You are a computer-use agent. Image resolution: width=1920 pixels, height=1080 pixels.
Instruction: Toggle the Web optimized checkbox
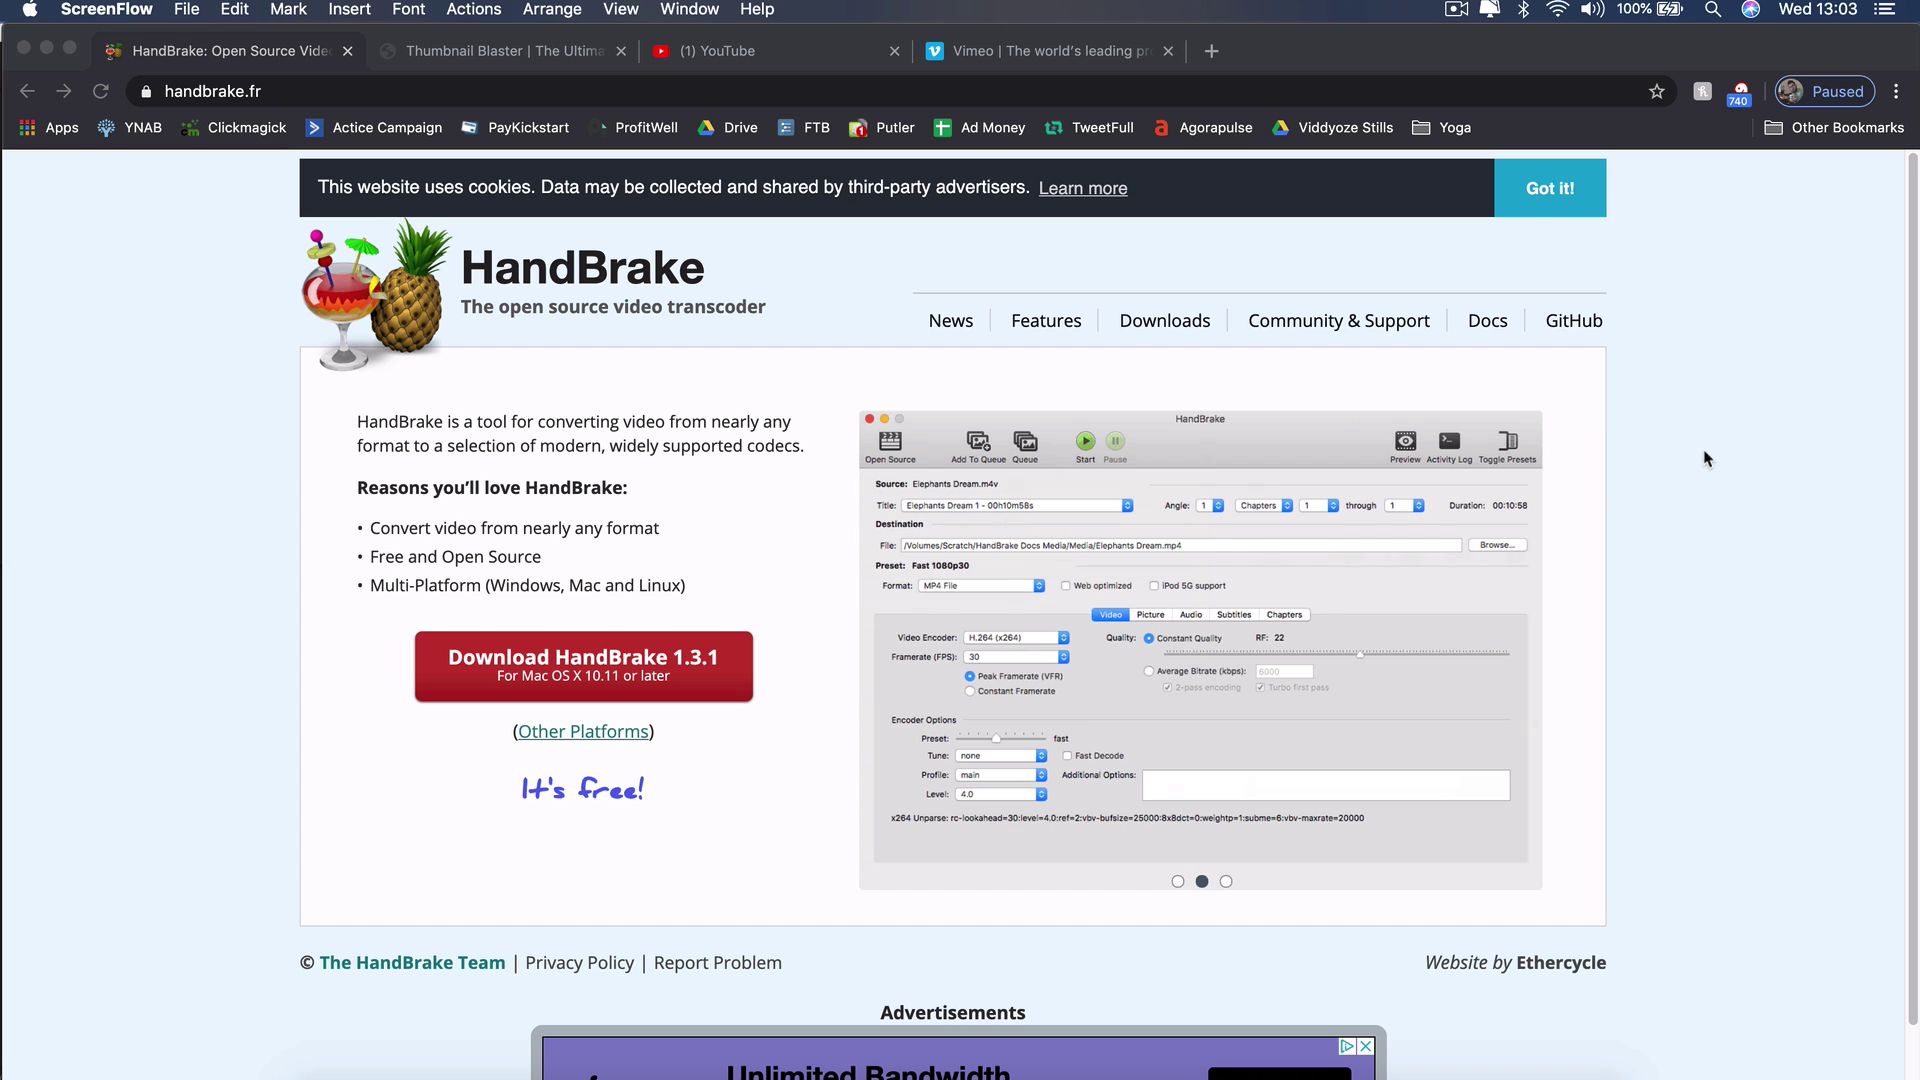1066,586
